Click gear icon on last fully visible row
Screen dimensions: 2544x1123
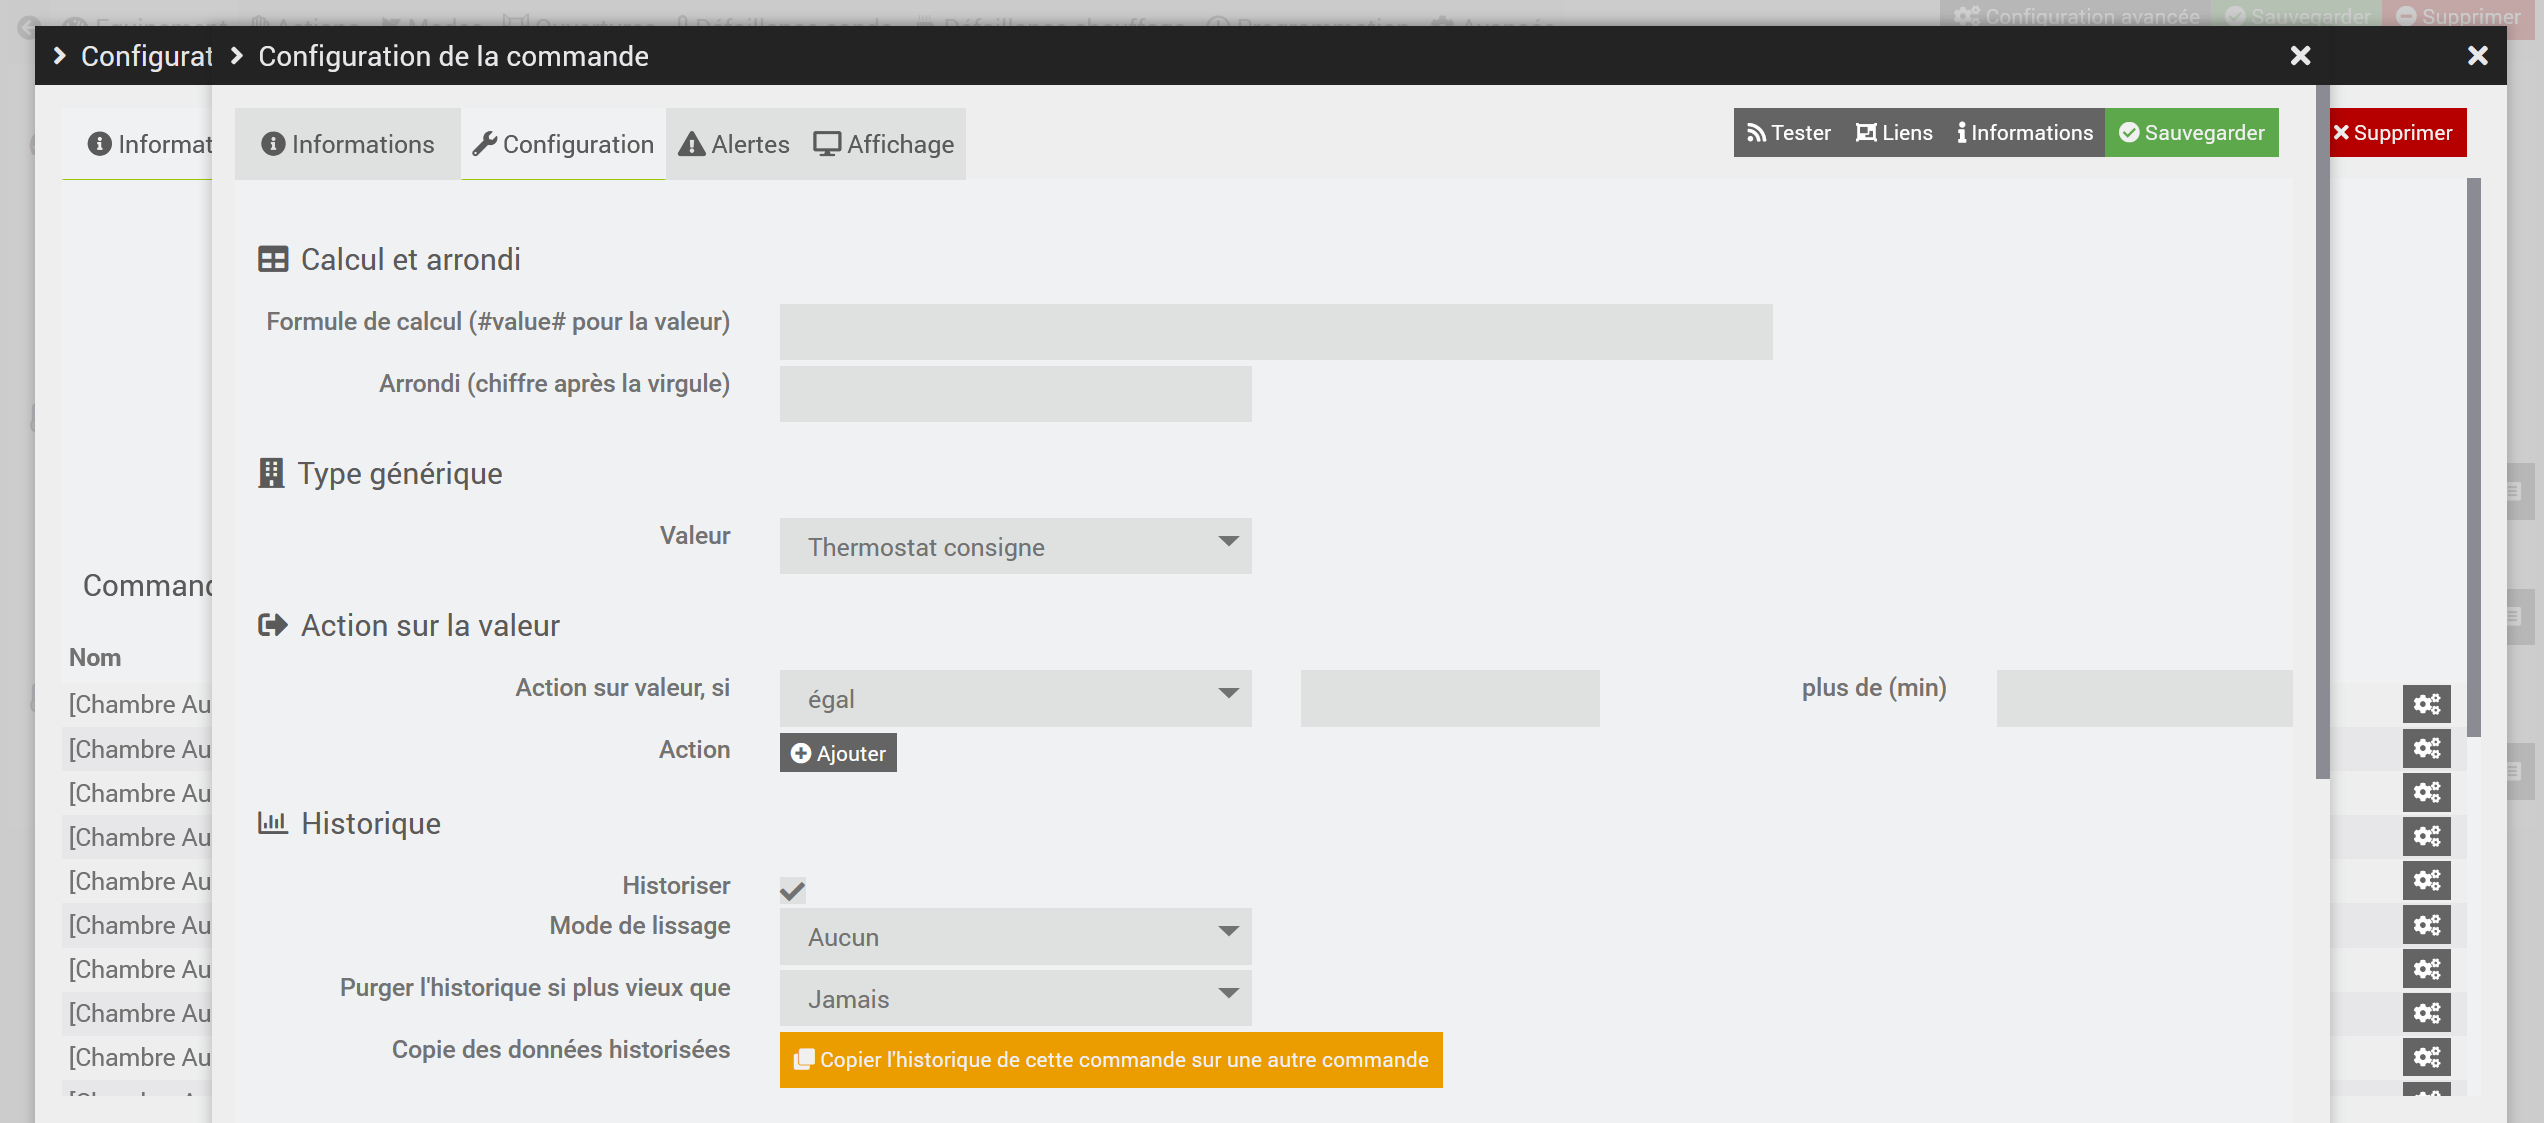2426,1057
